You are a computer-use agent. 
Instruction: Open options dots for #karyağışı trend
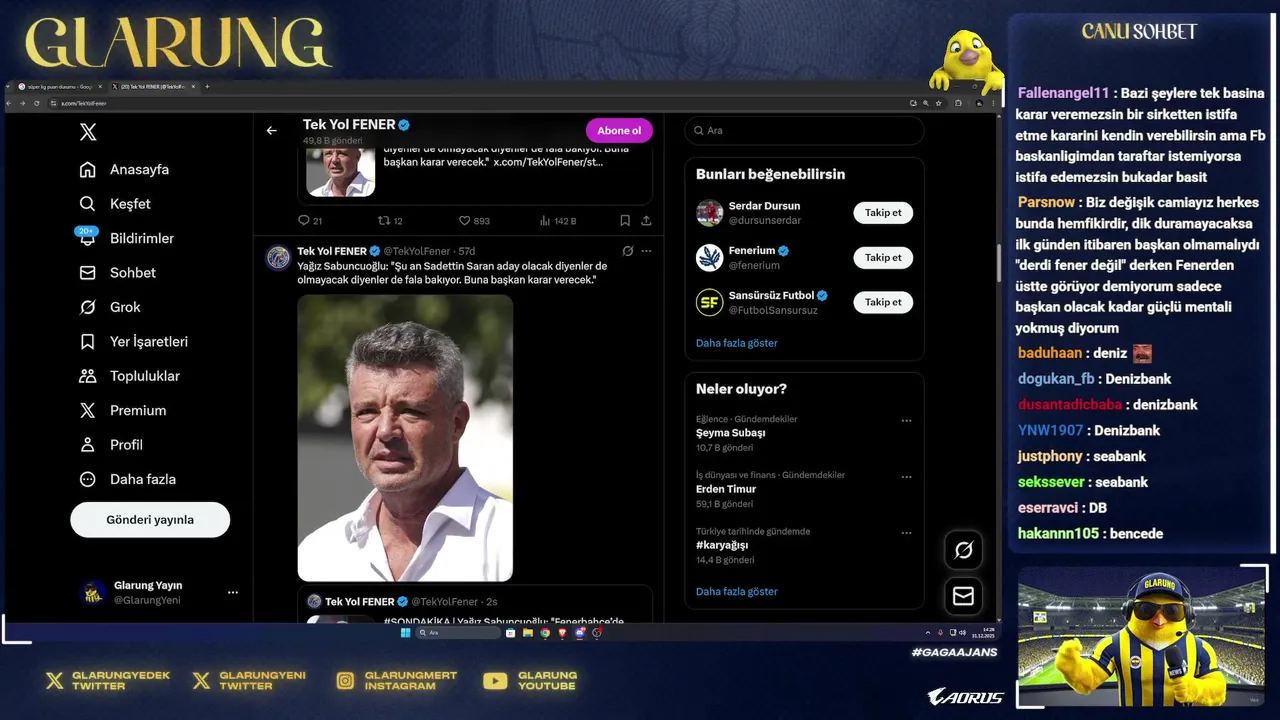[906, 533]
